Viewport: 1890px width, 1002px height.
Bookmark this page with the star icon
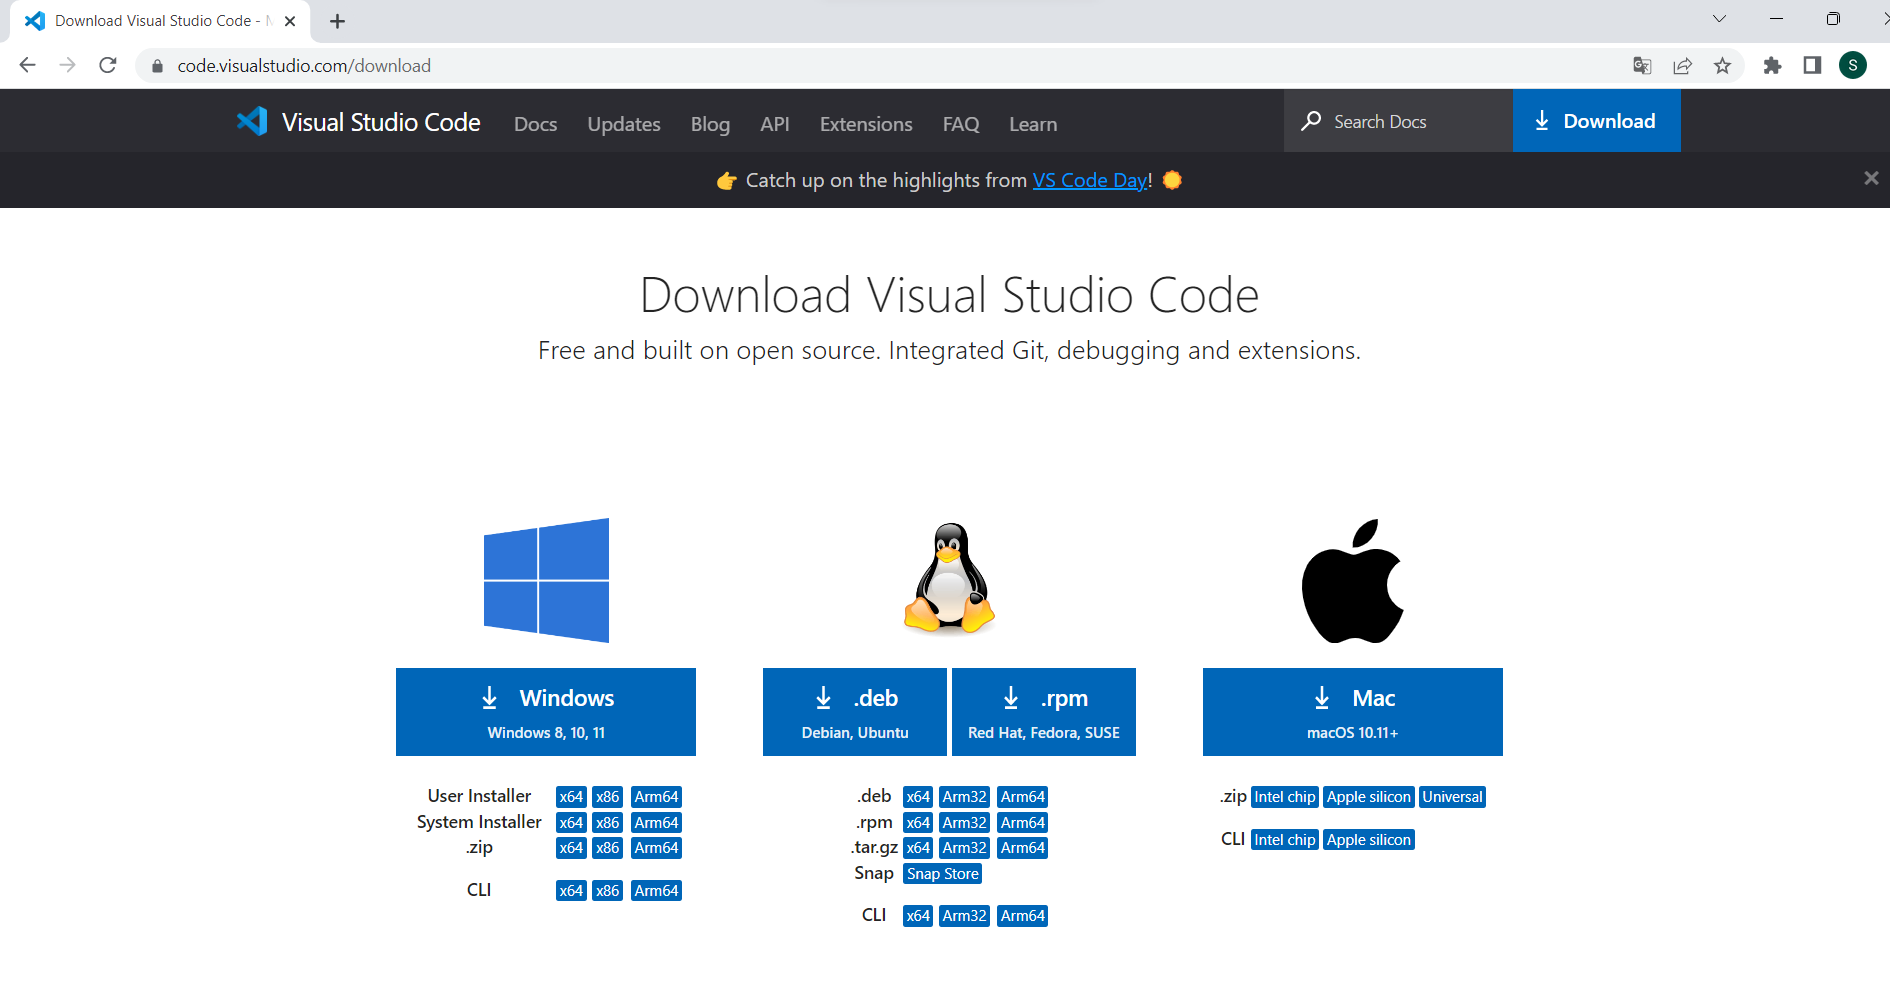pos(1722,65)
